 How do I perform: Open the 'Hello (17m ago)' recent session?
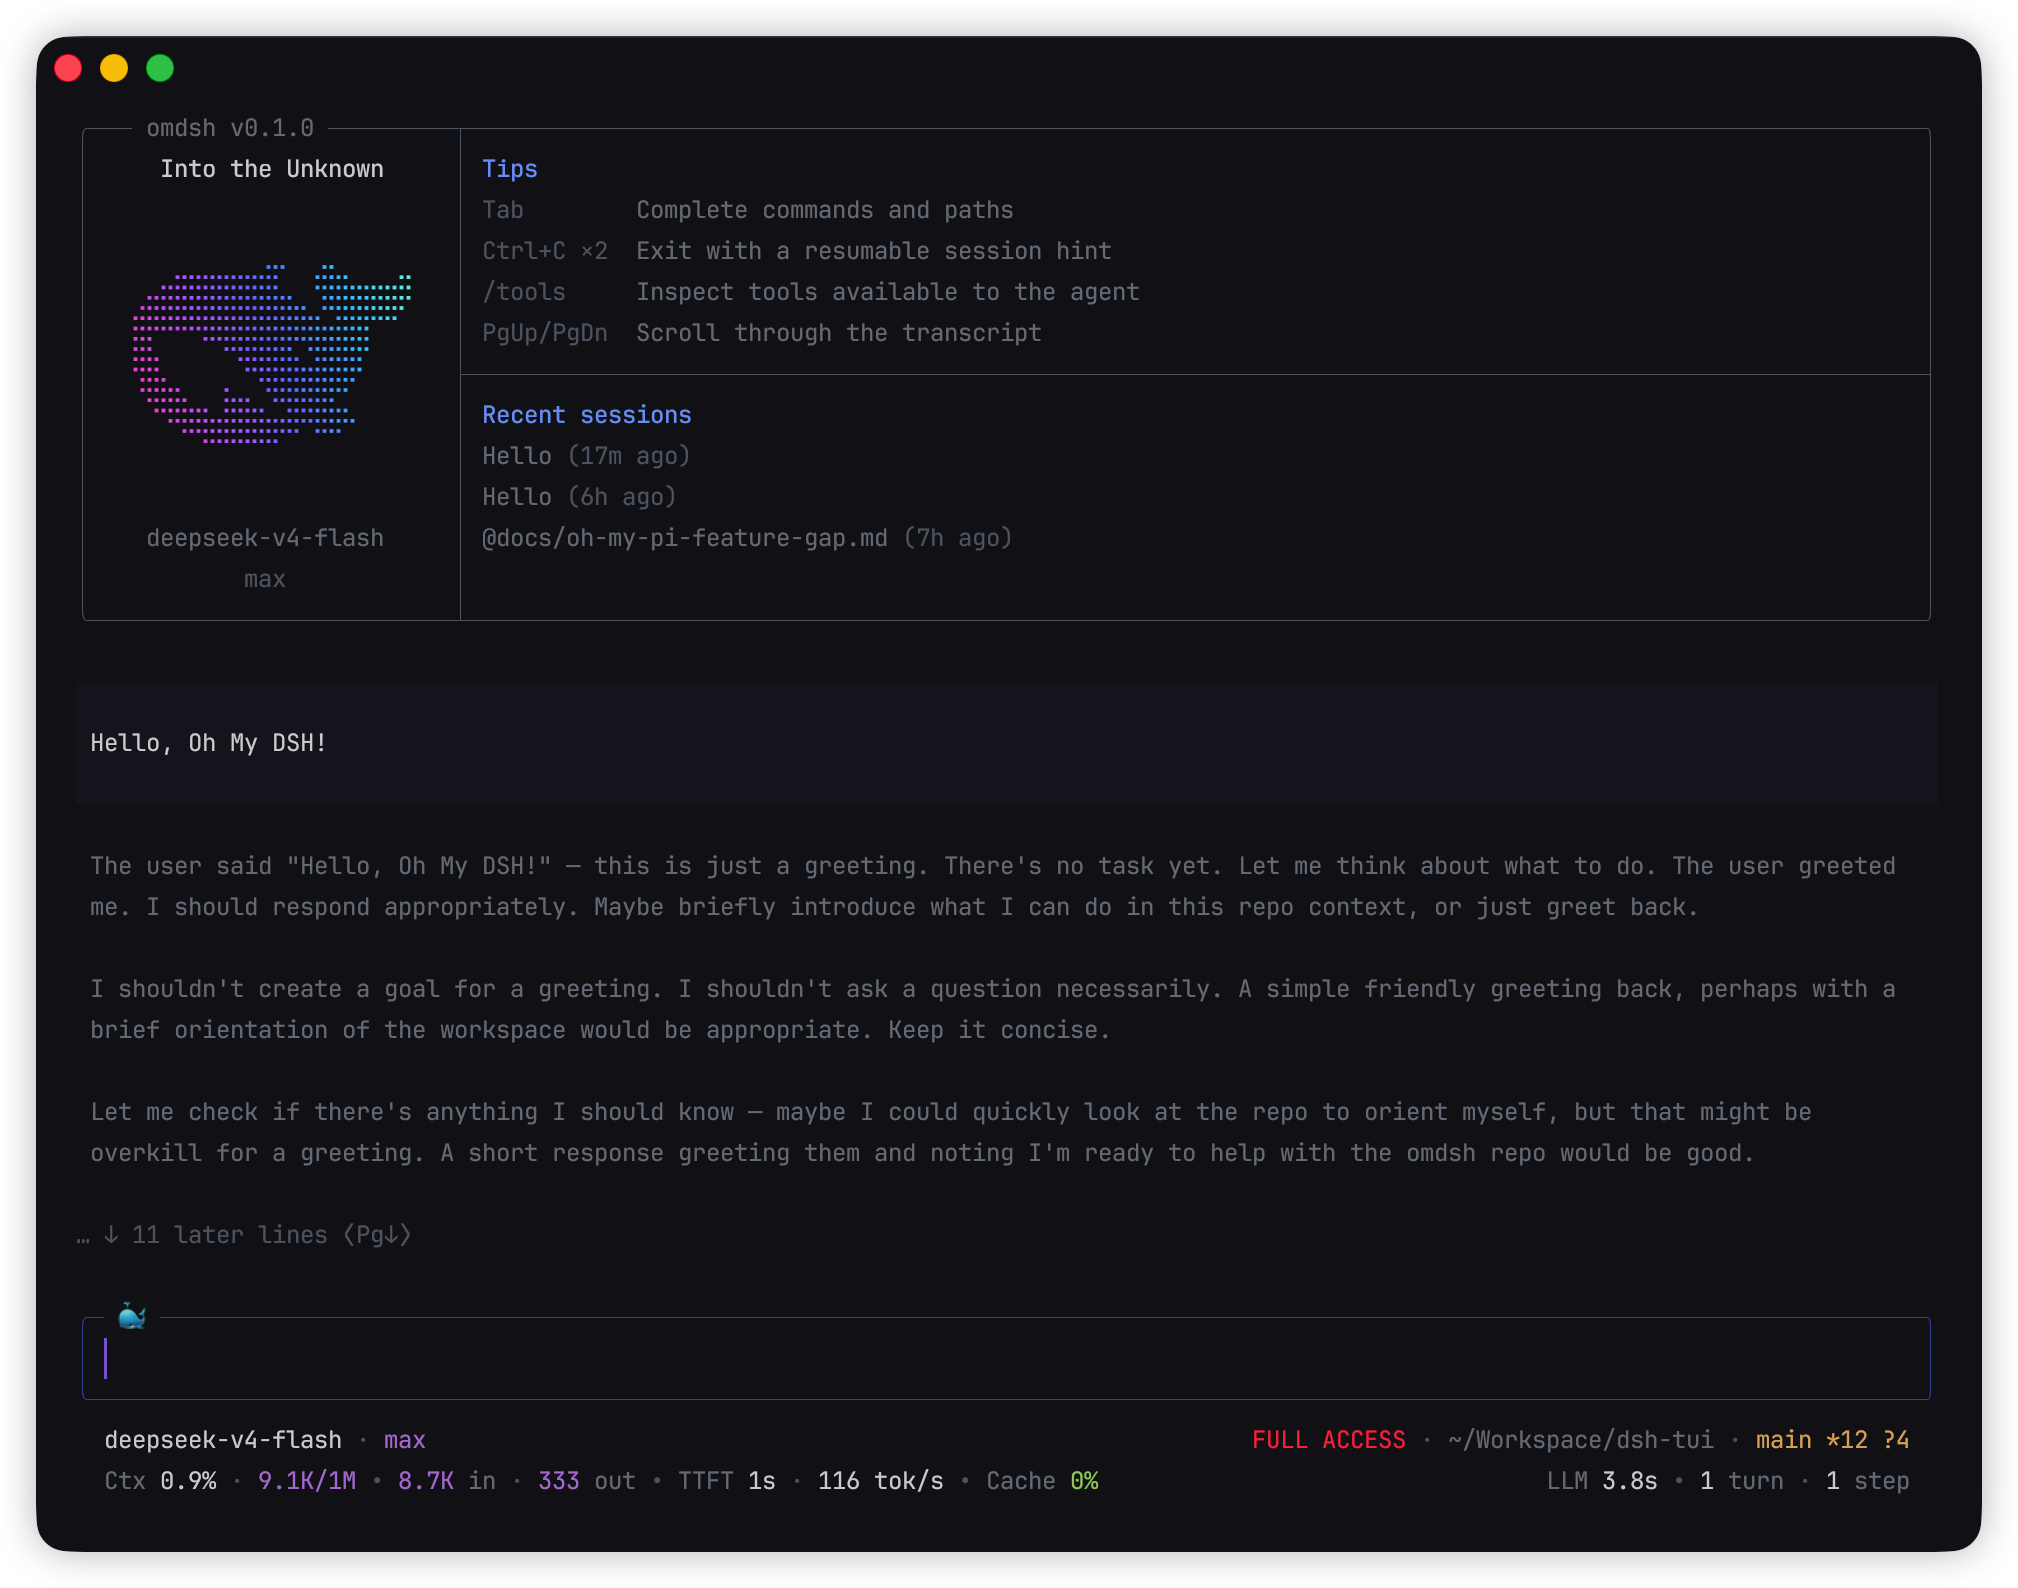coord(586,456)
